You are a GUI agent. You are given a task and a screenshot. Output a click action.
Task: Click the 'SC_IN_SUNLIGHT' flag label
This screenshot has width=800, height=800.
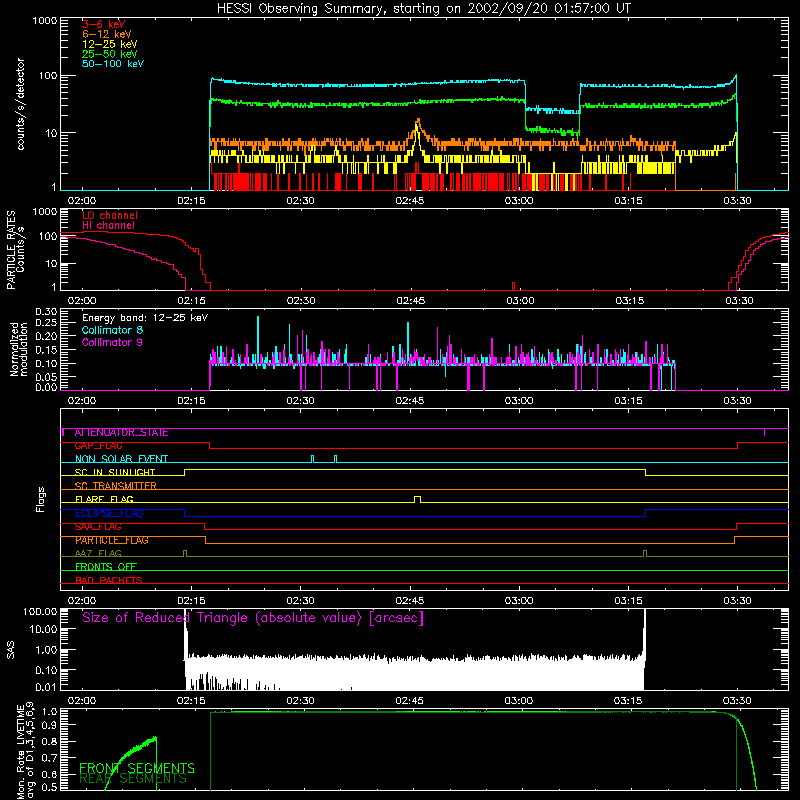click(115, 472)
